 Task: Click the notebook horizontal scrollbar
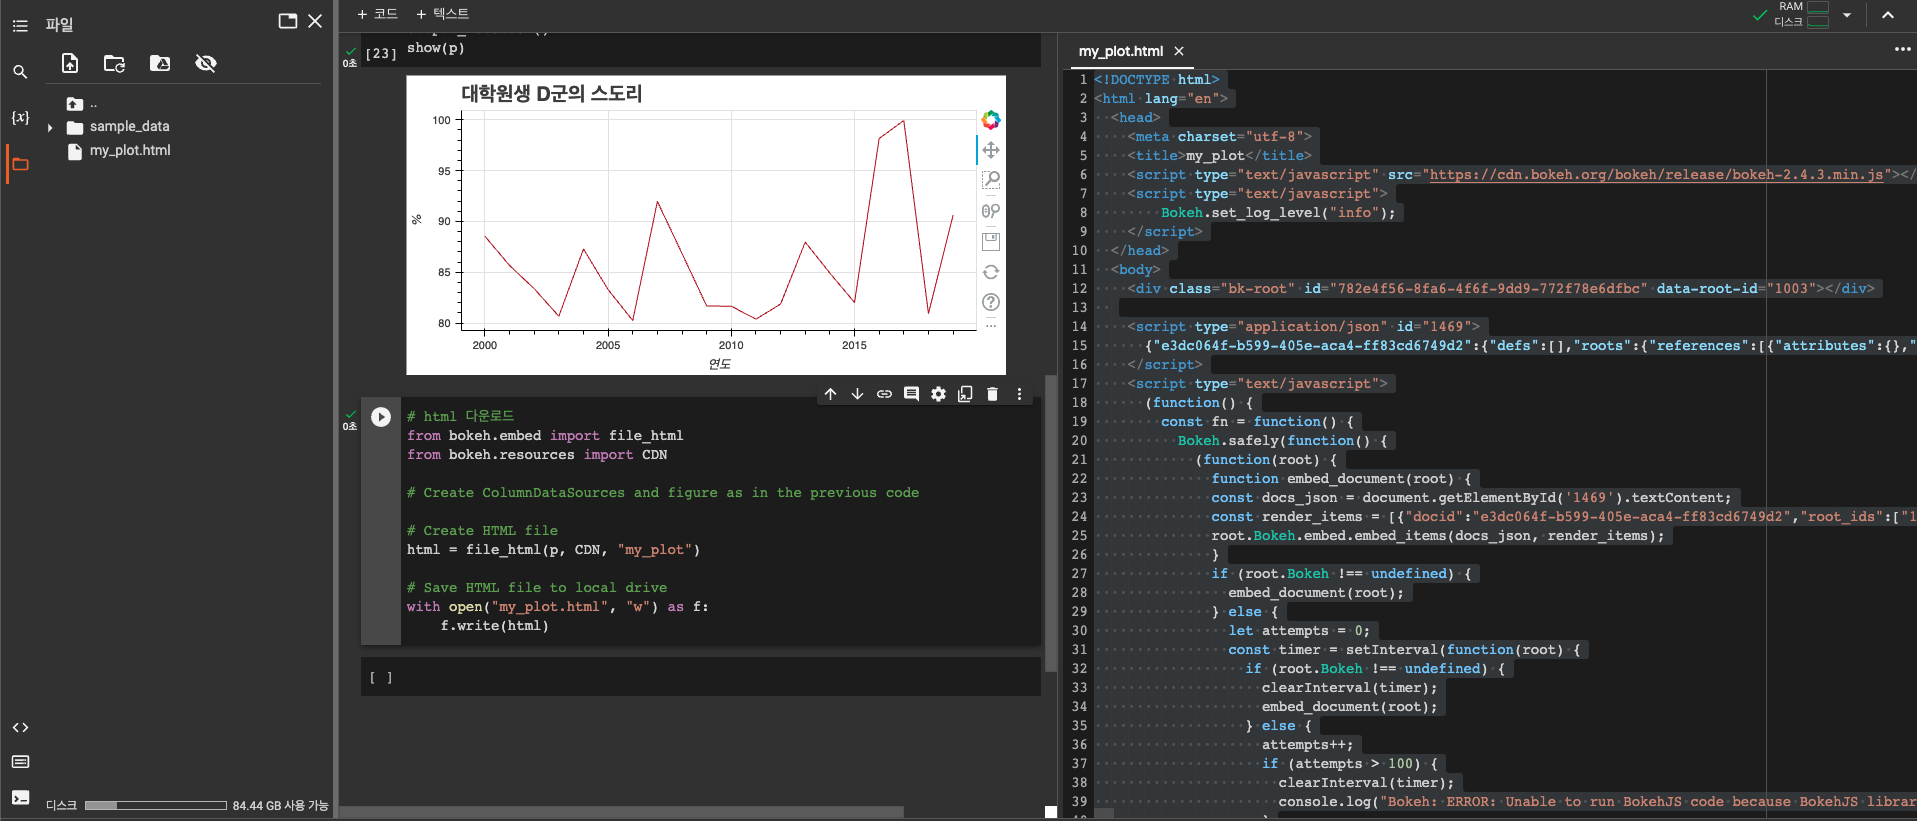[x=621, y=812]
